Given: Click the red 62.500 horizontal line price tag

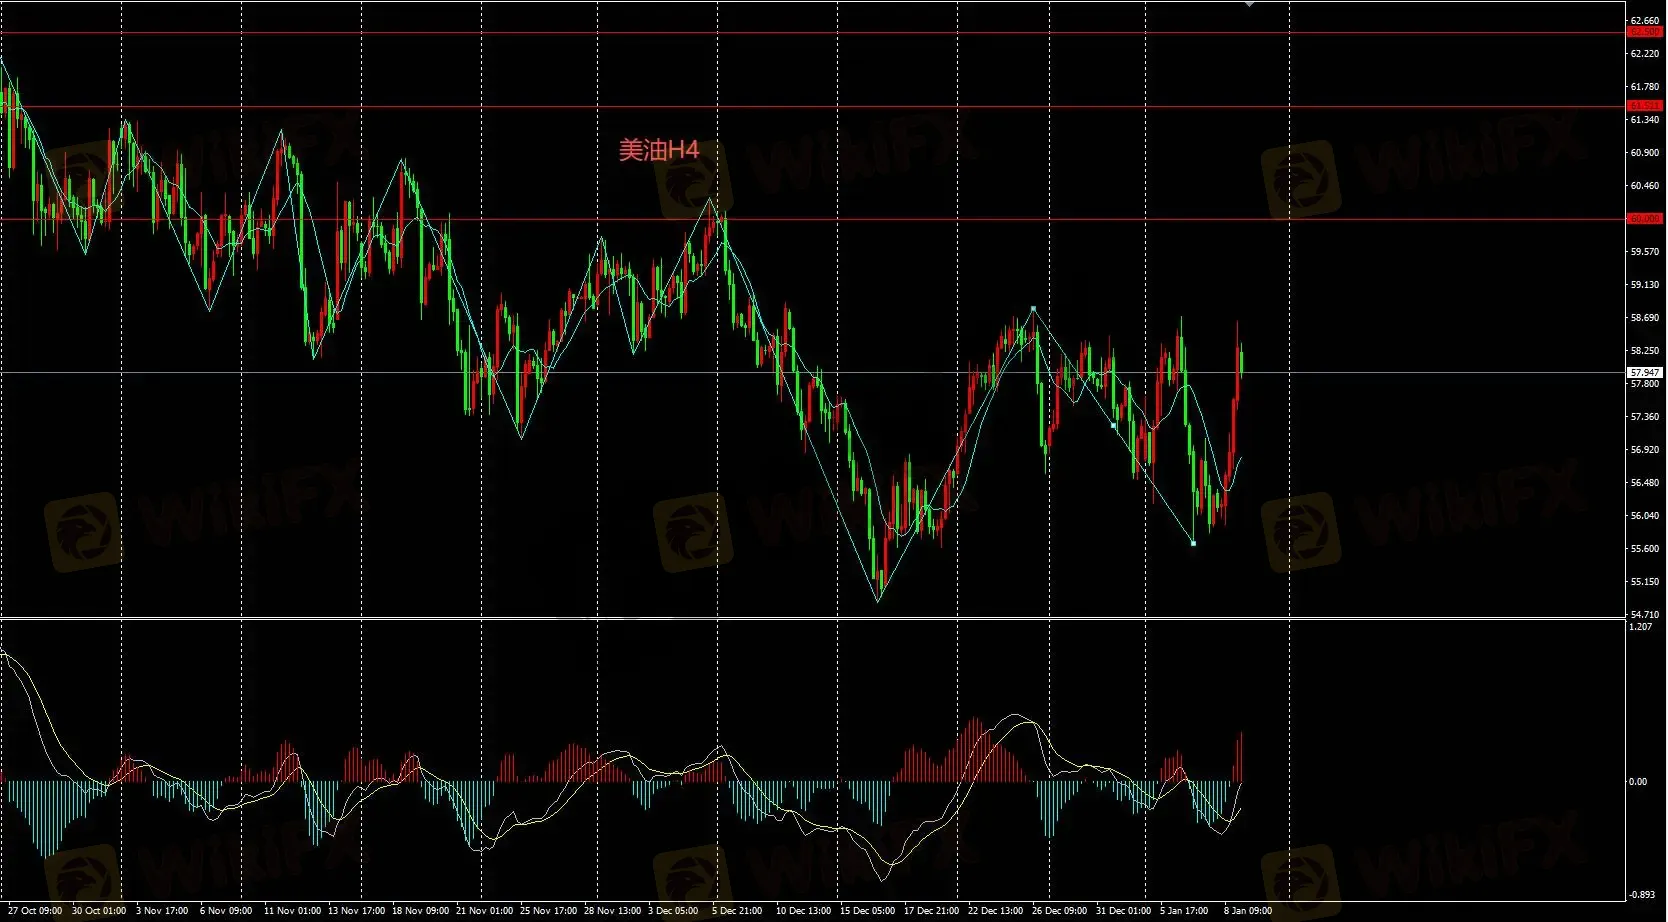Looking at the screenshot, I should click(x=1645, y=32).
